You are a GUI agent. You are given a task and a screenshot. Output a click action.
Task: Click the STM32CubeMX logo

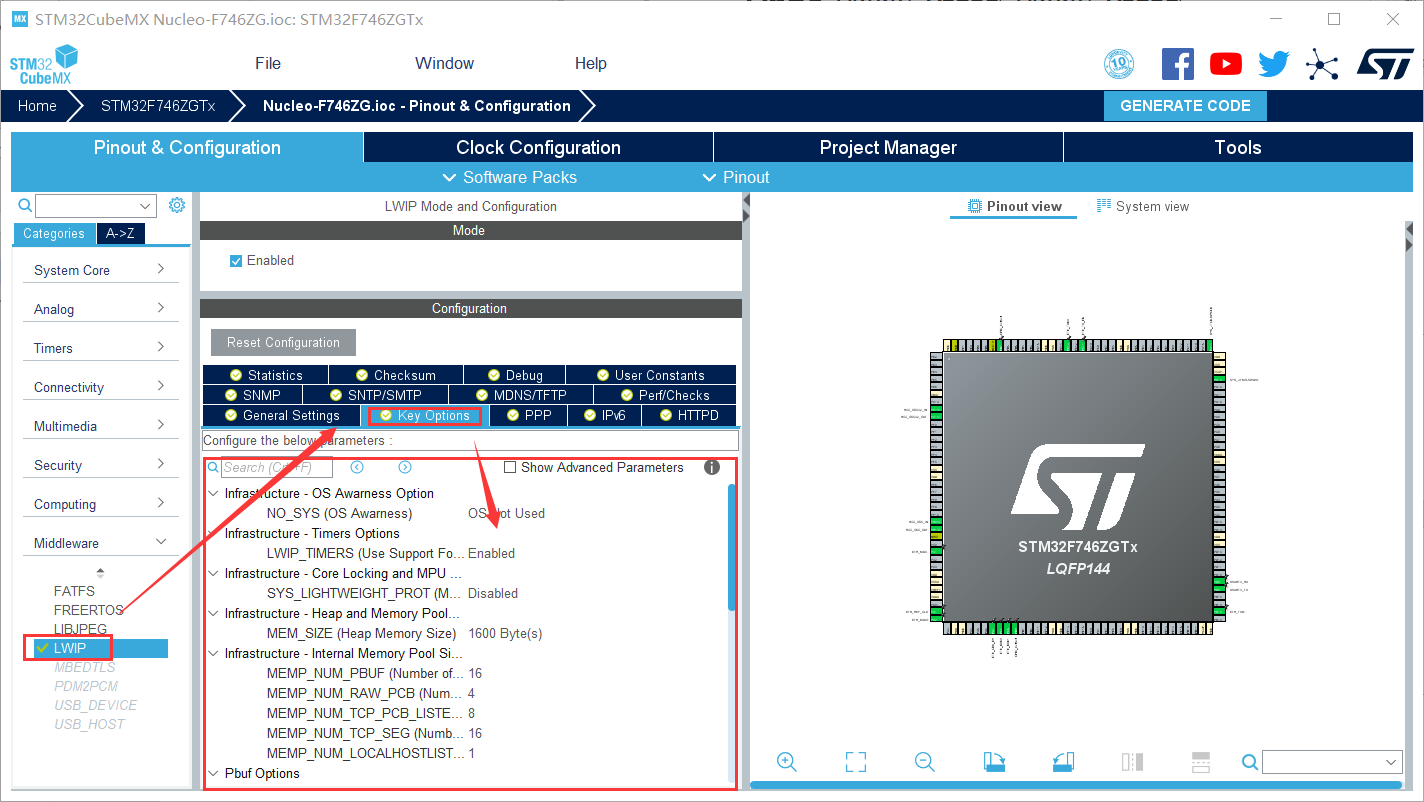click(44, 64)
